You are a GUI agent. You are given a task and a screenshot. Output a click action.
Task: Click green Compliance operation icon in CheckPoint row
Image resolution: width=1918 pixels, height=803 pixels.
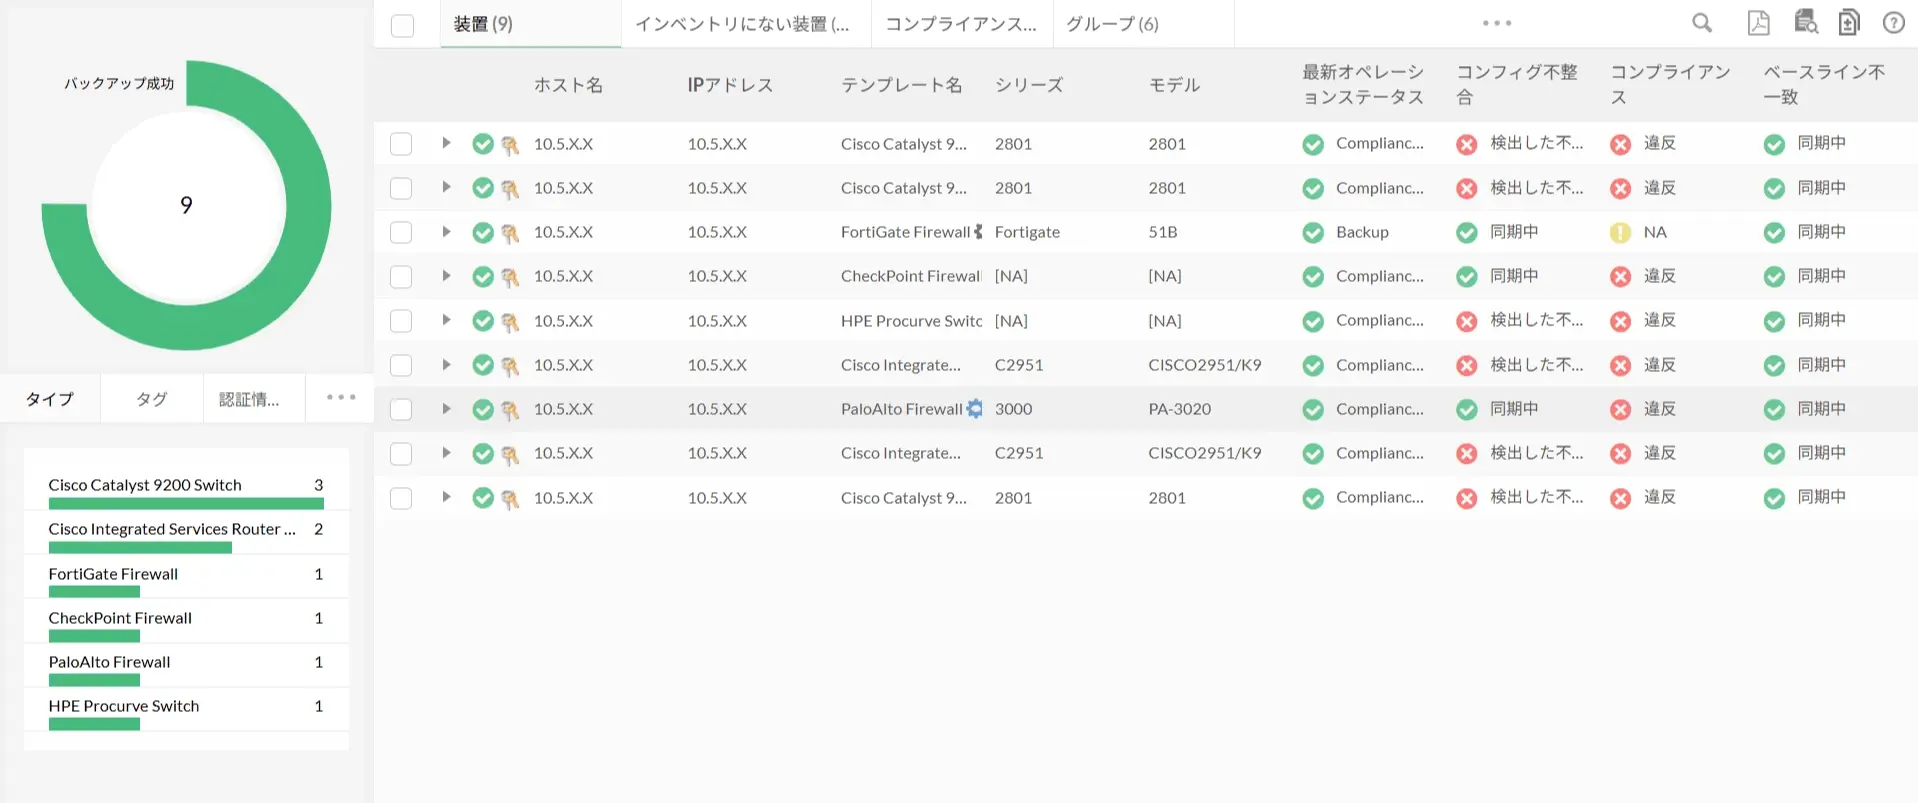coord(1313,277)
